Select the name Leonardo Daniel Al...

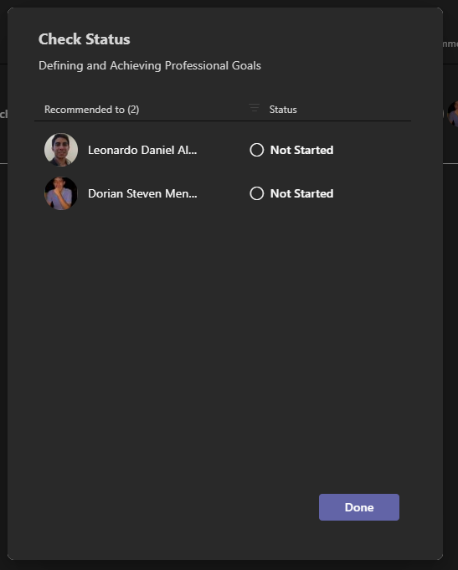pos(142,150)
